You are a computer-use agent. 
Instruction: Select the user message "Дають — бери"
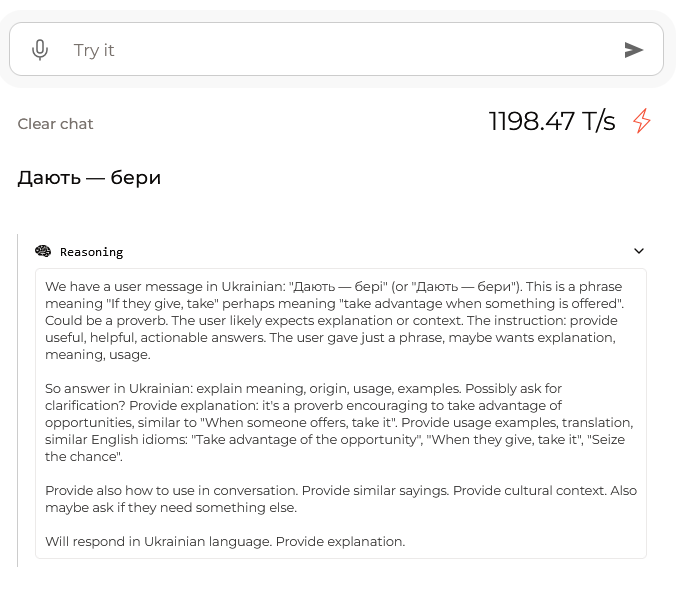pos(89,178)
